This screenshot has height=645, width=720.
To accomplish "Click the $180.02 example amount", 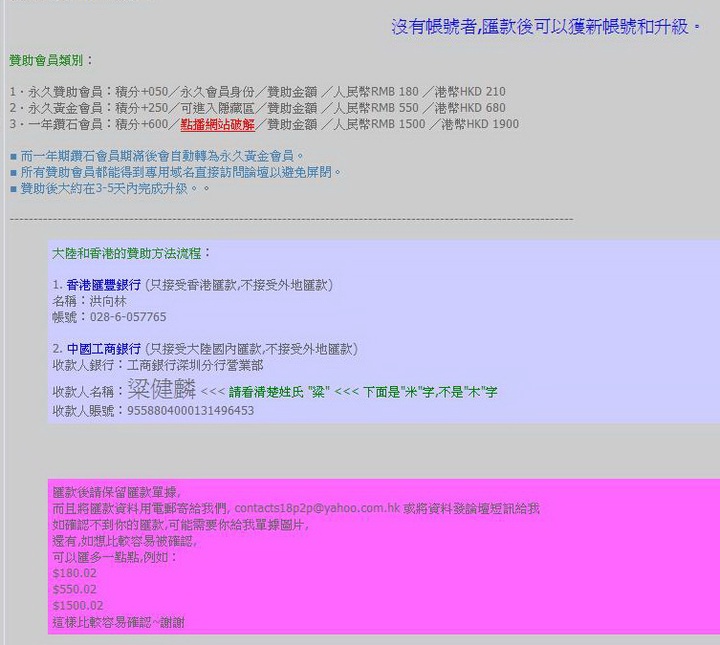I will [75, 573].
